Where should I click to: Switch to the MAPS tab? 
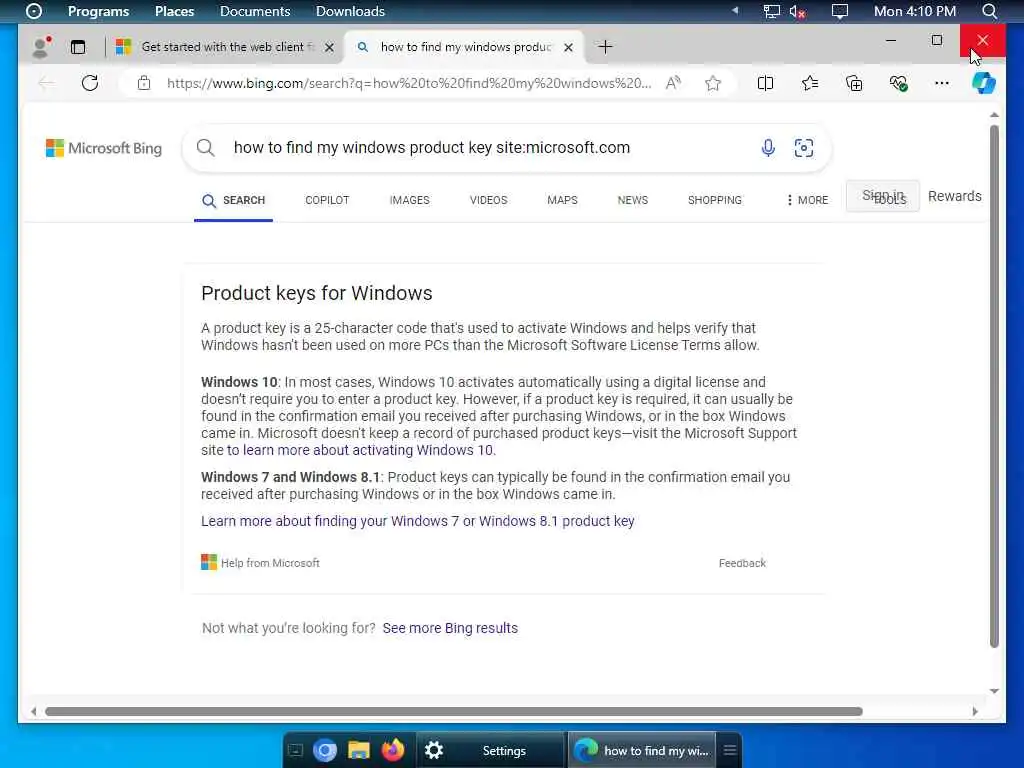click(x=562, y=200)
